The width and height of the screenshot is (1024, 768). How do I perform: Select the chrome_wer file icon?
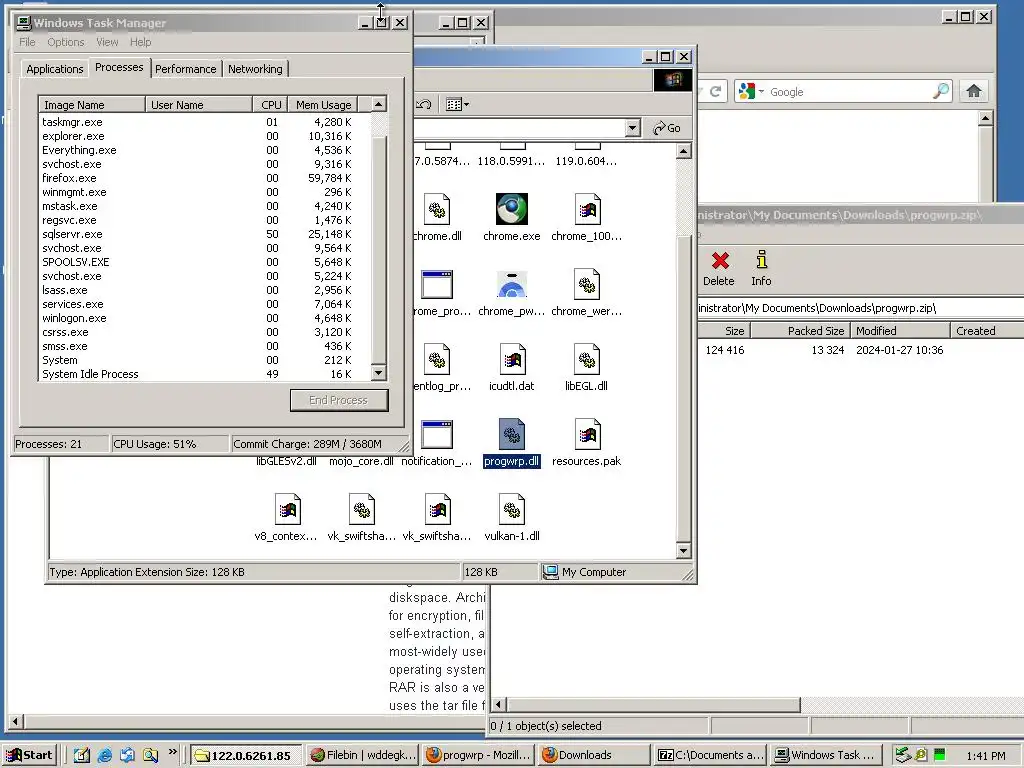586,284
